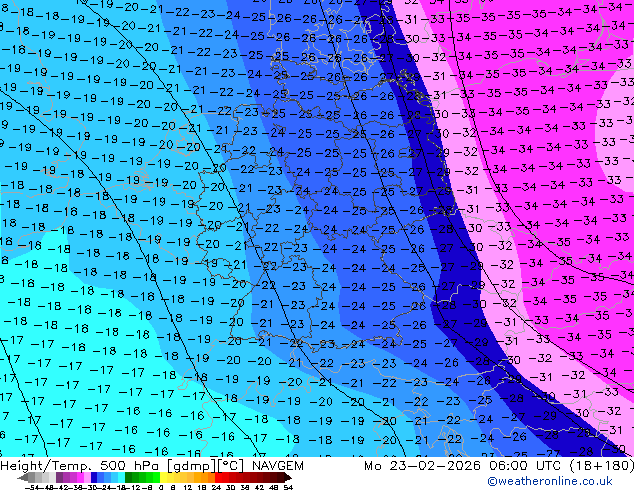Click the legend's left gray arrow end
Image resolution: width=634 pixels, height=490 pixels.
point(23,478)
